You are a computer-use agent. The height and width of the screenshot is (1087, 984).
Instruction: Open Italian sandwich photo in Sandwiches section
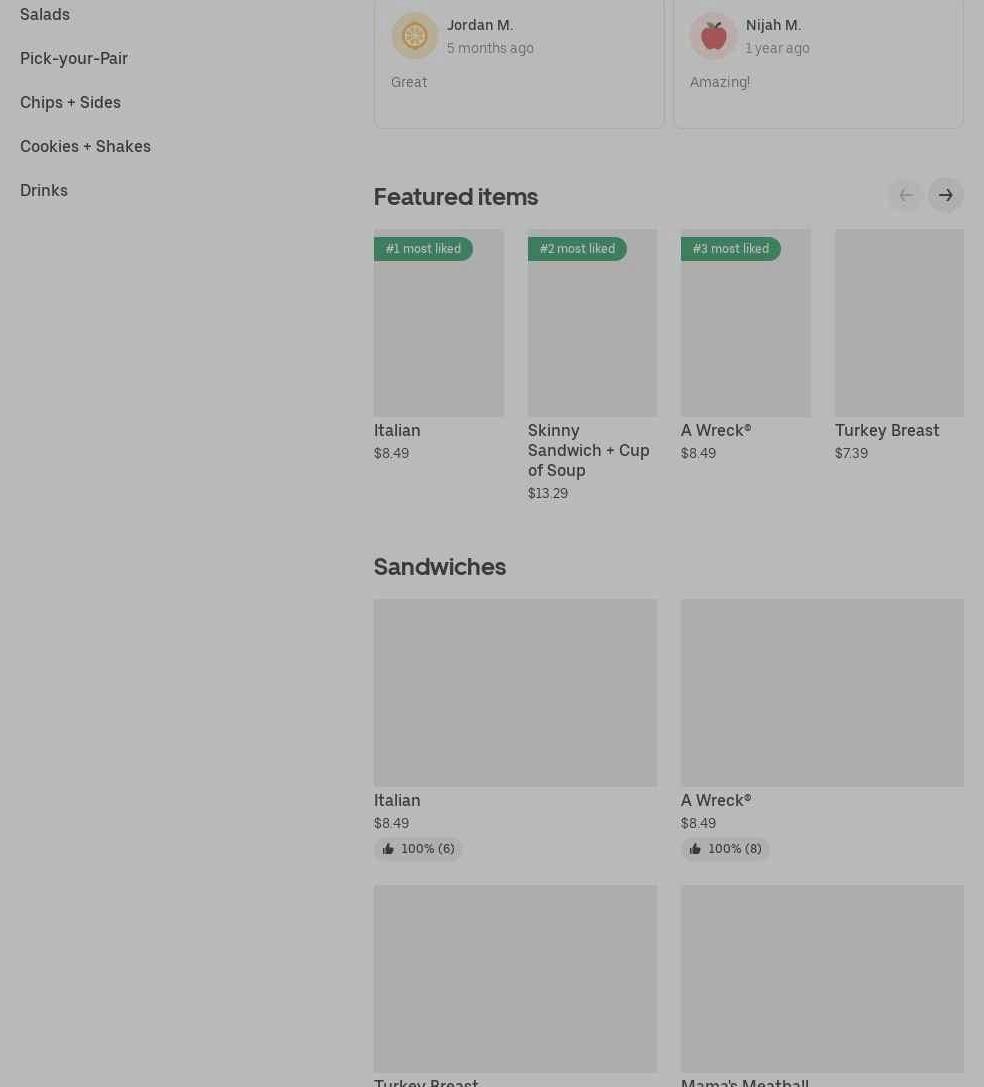tap(515, 692)
